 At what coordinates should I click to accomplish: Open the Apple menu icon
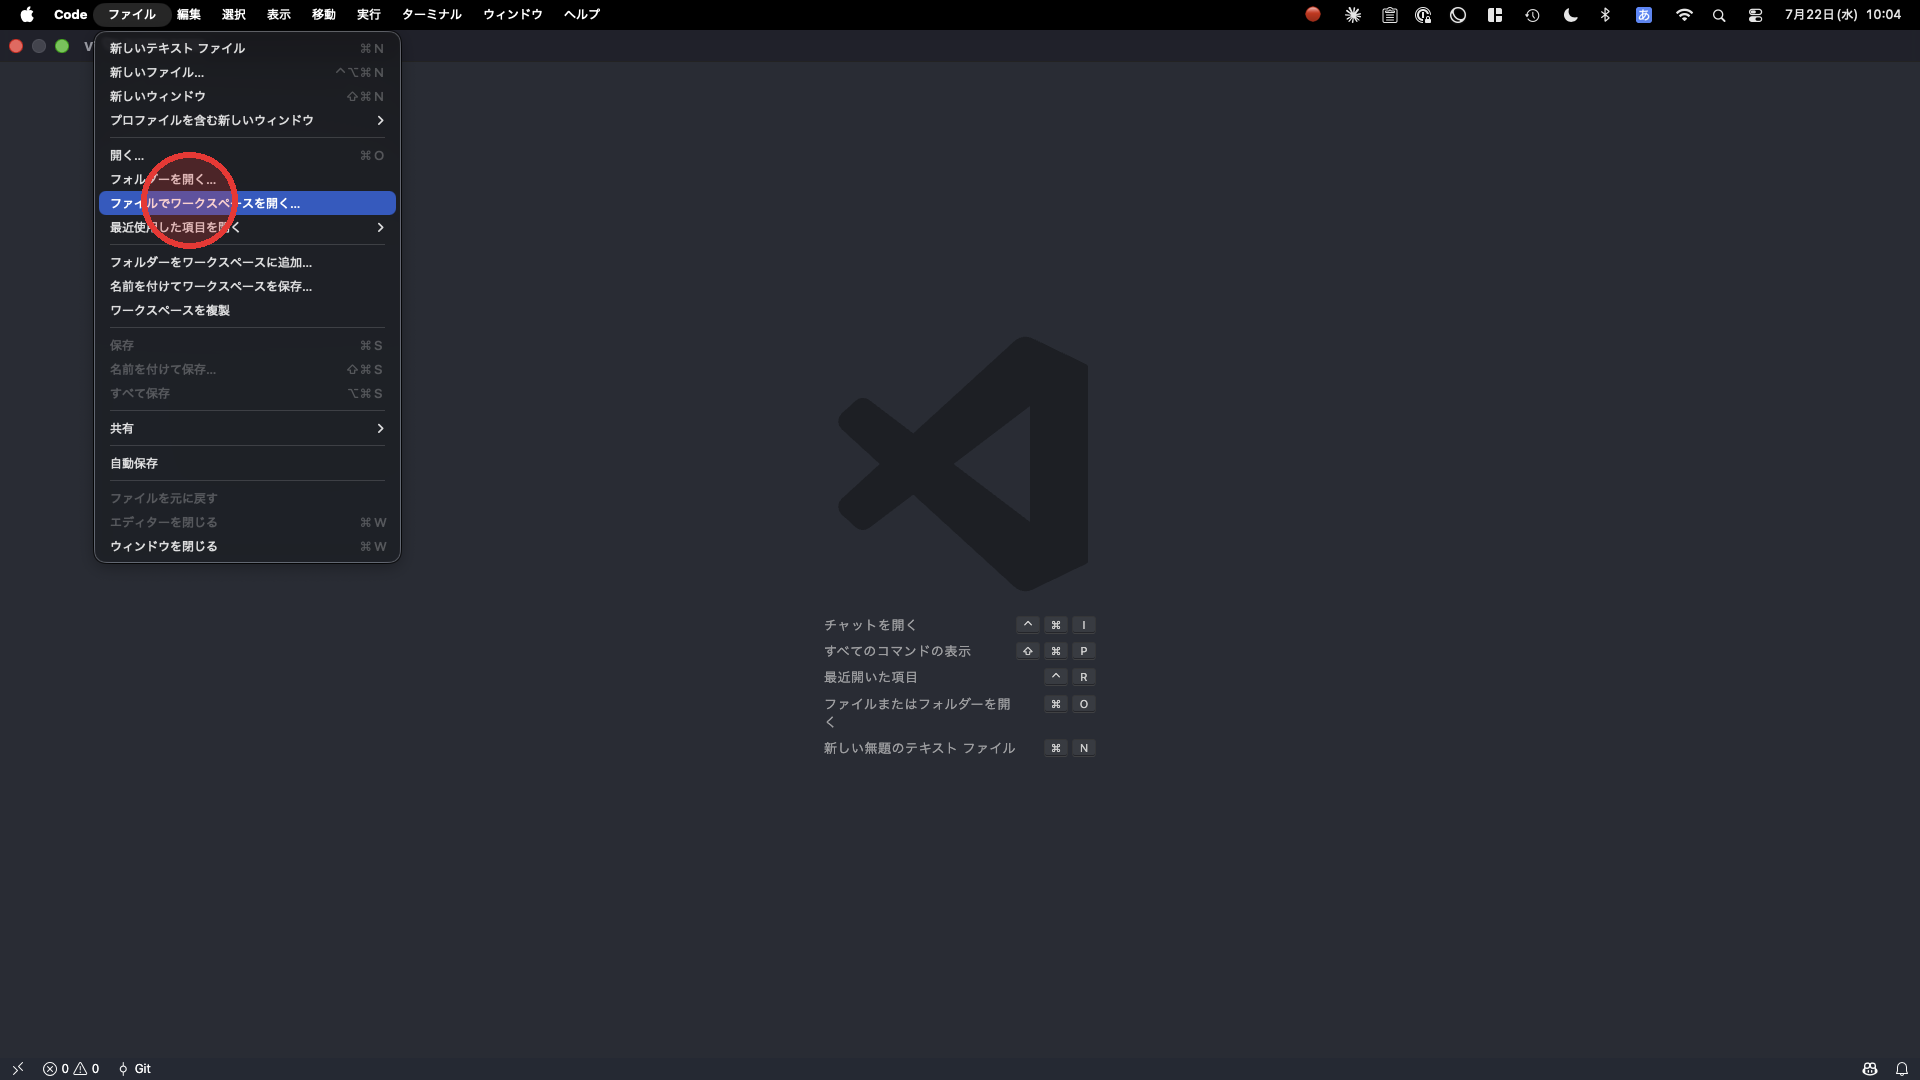pyautogui.click(x=27, y=14)
